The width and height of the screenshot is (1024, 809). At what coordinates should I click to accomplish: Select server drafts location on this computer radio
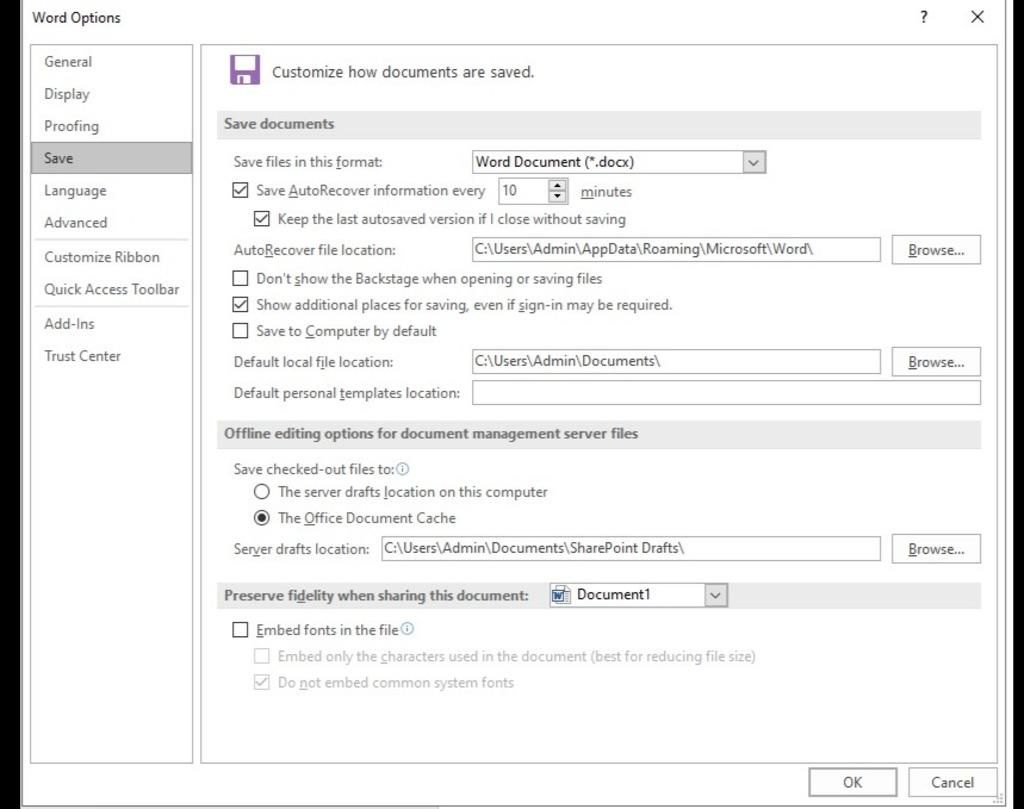click(x=261, y=491)
